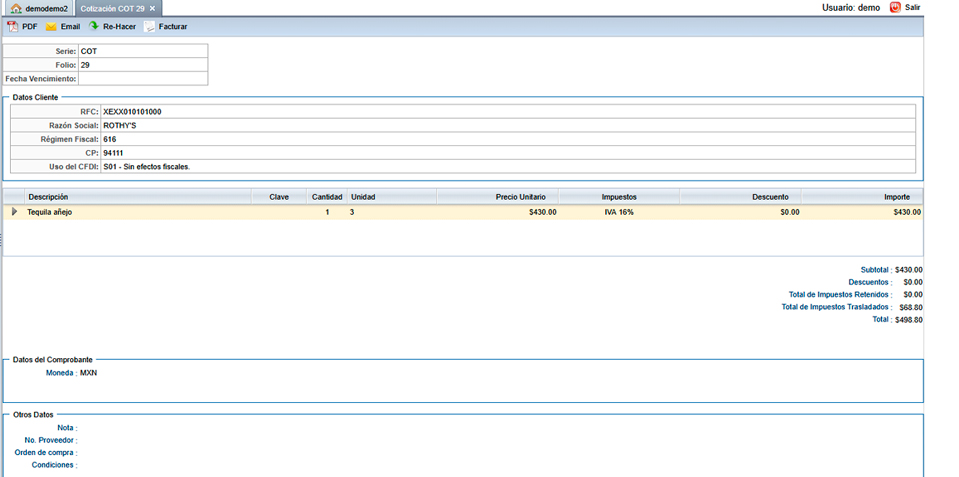Close the Cotización COT 29 tab
This screenshot has height=477, width=959.
(x=153, y=8)
